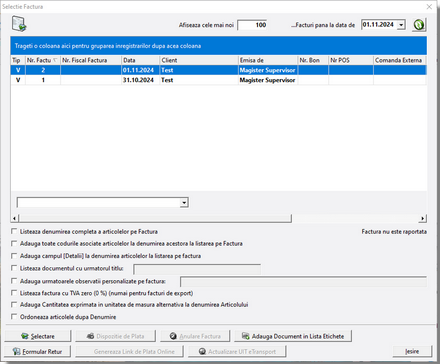Click the right arrow of horizontal scrollbar
Image resolution: width=440 pixels, height=364 pixels.
[x=423, y=218]
